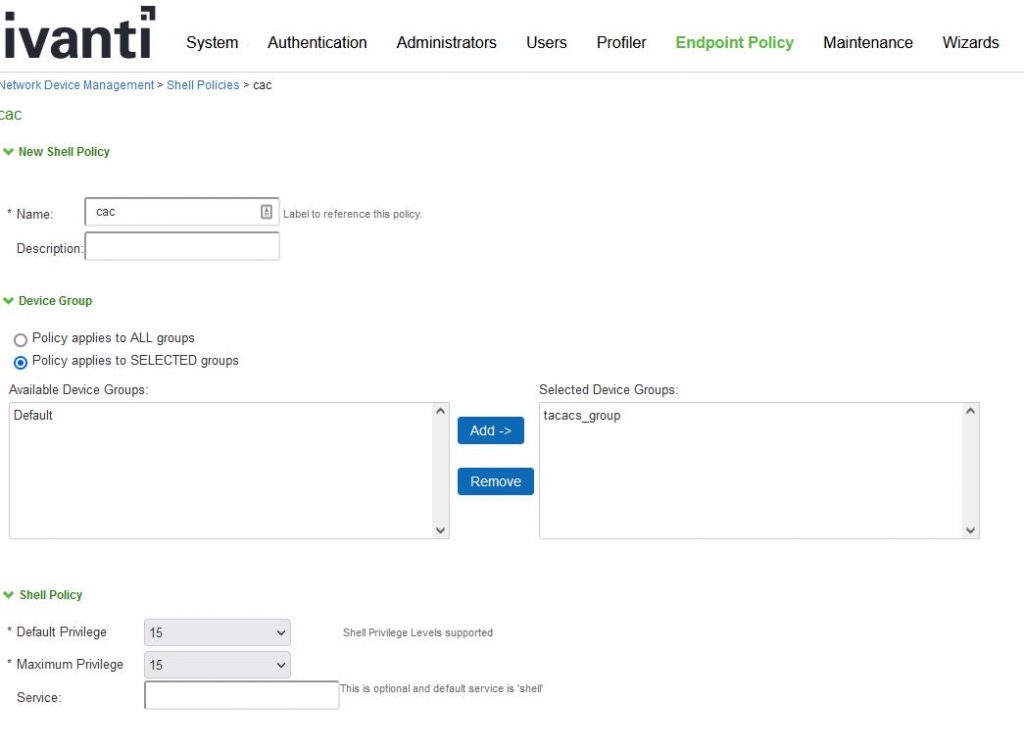
Task: Collapse the New Shell Policy section
Action: [9, 151]
